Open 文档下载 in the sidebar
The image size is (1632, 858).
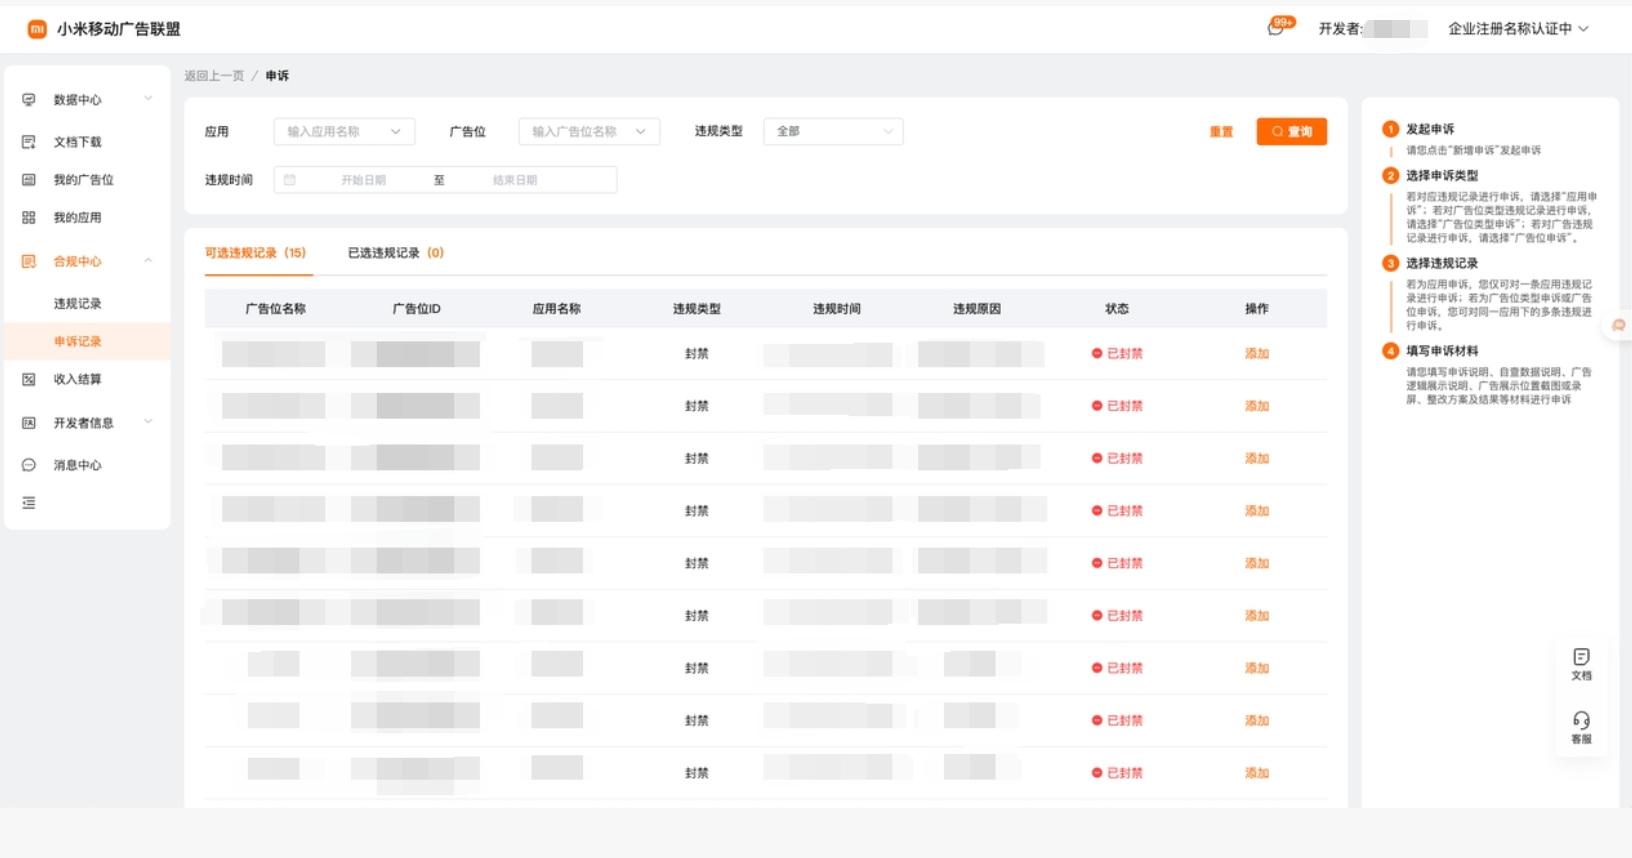click(77, 142)
